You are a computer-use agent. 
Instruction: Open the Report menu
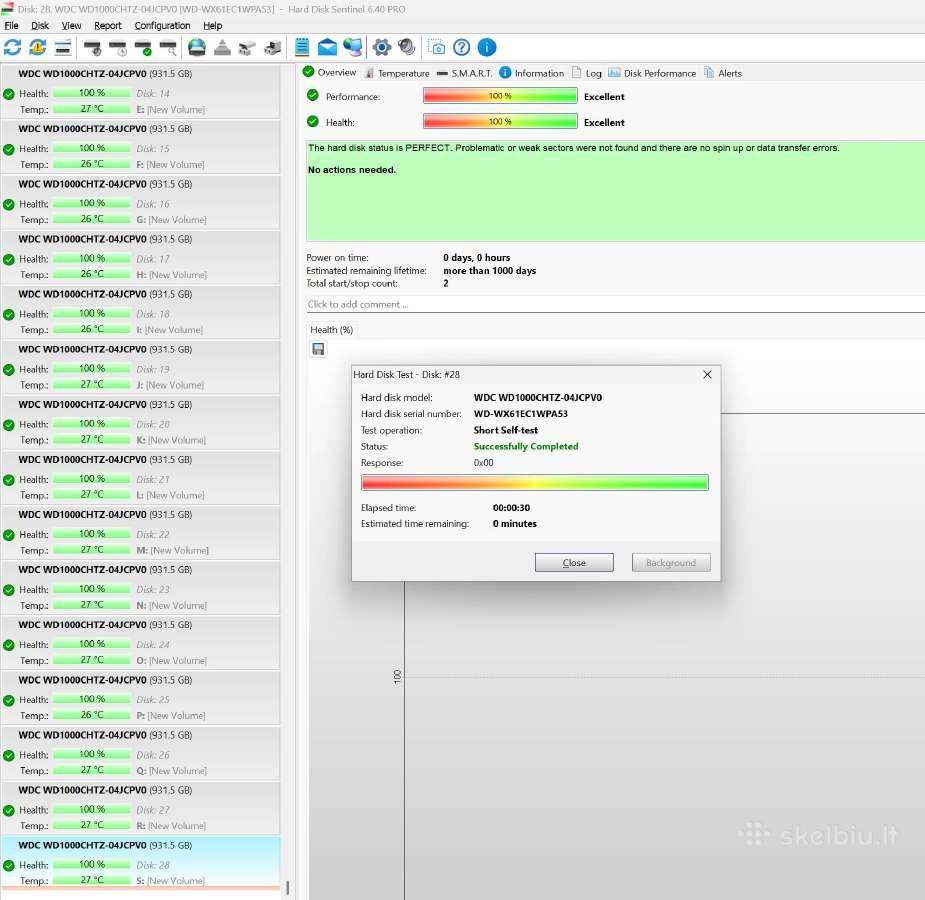click(107, 25)
